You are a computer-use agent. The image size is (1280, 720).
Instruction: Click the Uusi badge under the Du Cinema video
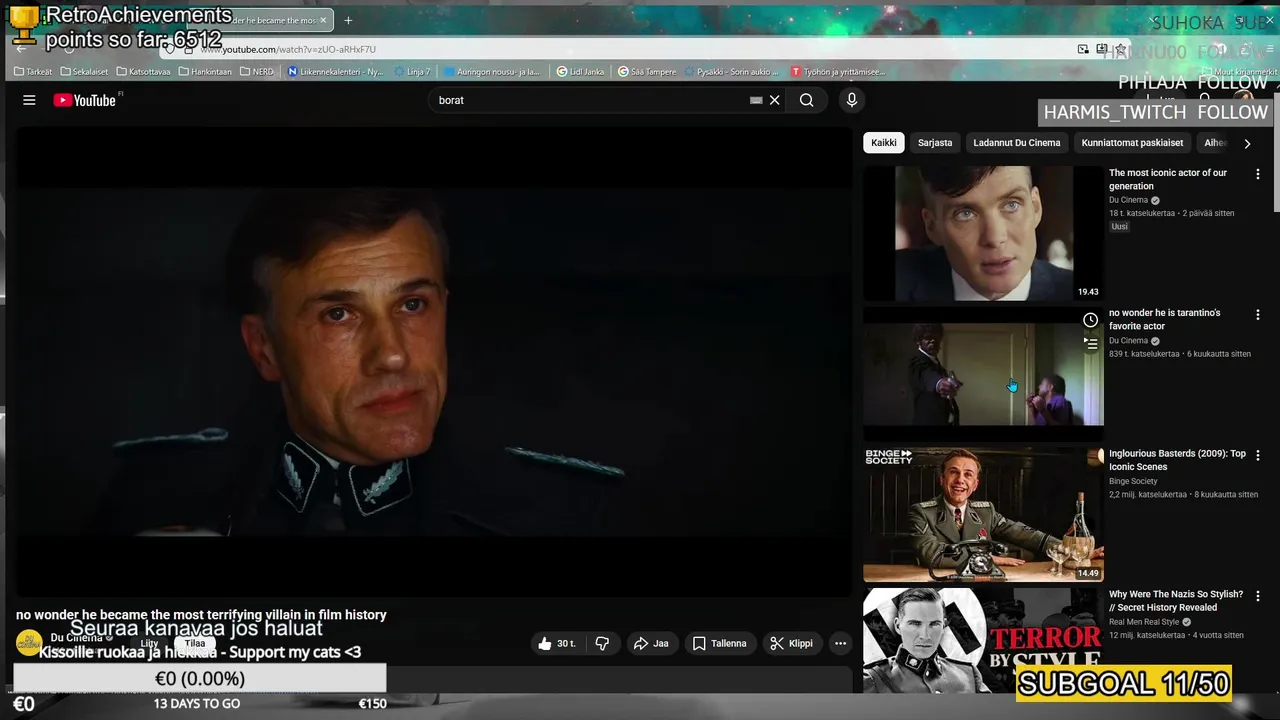click(x=1119, y=227)
